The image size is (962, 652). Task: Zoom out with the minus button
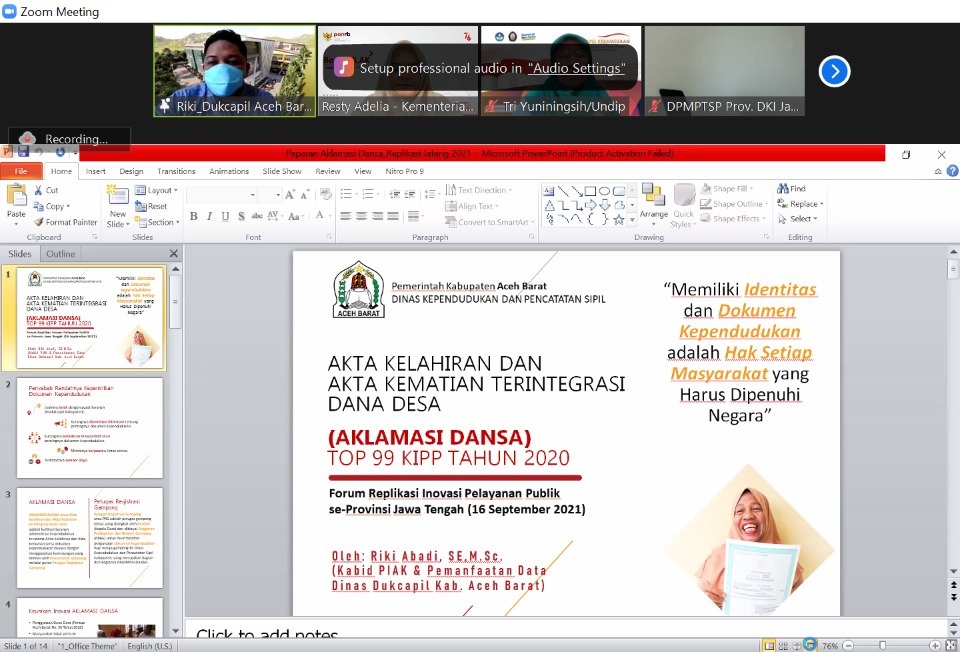coord(847,646)
